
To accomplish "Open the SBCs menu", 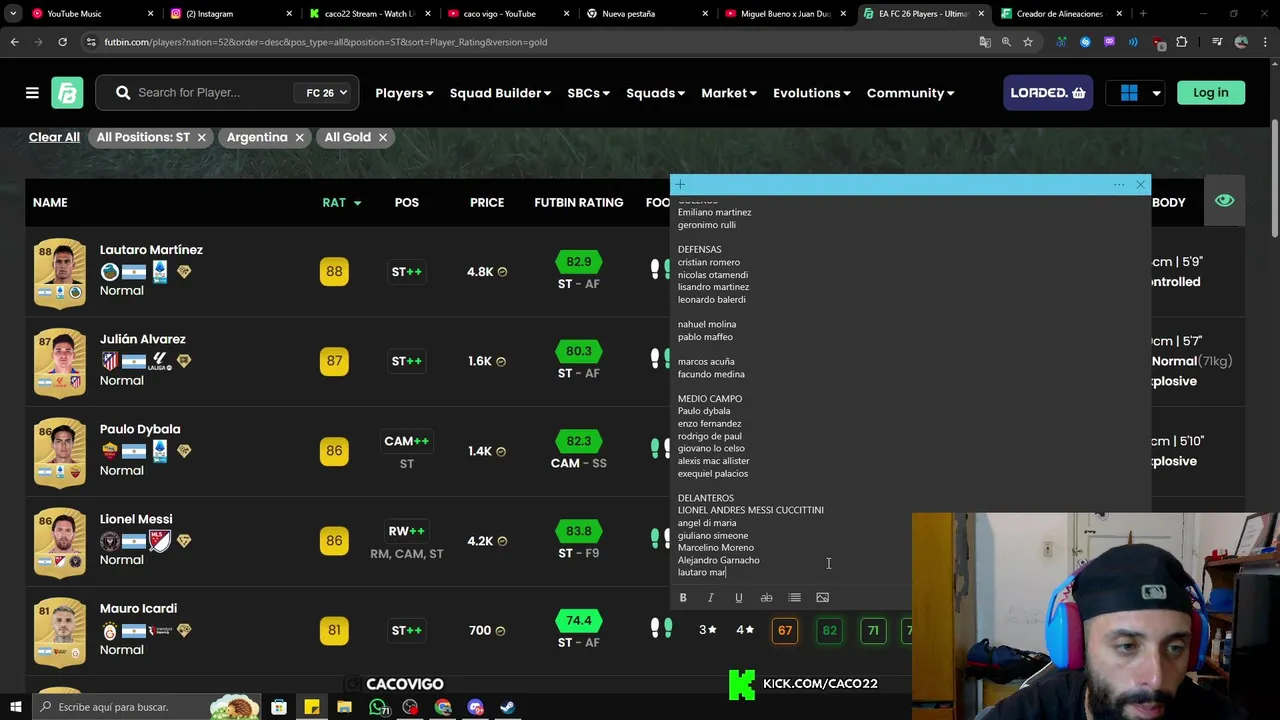I will click(x=588, y=93).
